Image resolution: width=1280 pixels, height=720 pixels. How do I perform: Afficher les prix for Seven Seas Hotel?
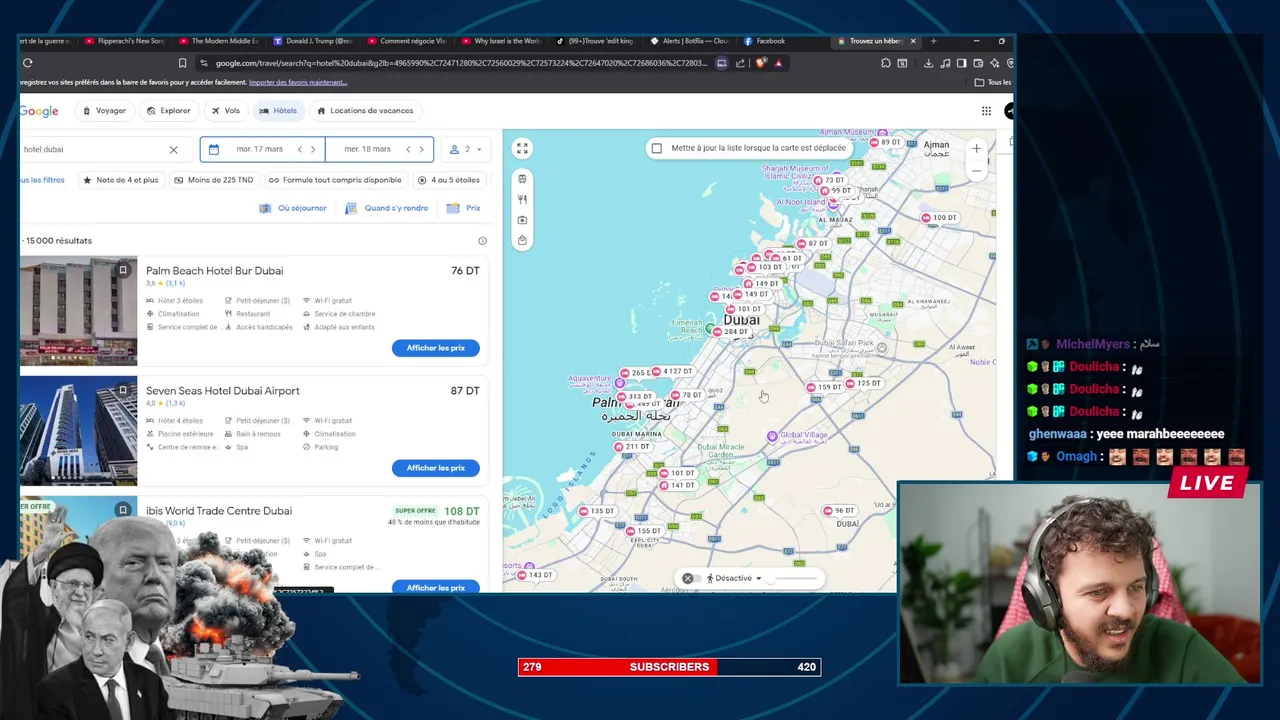[436, 468]
